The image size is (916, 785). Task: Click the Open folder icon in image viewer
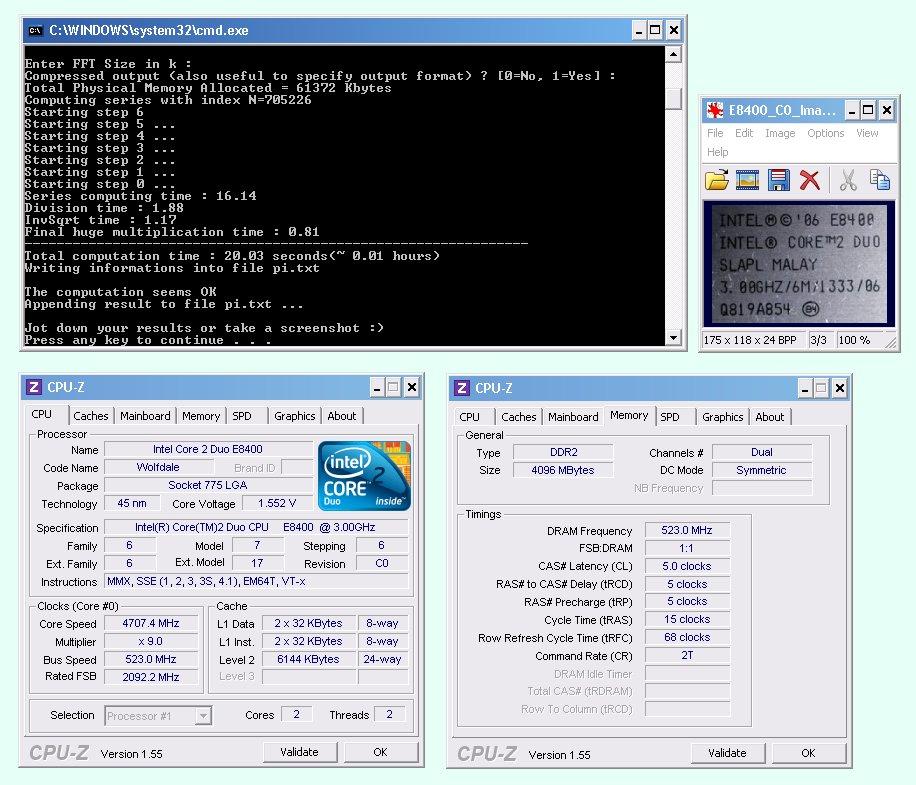(x=717, y=180)
